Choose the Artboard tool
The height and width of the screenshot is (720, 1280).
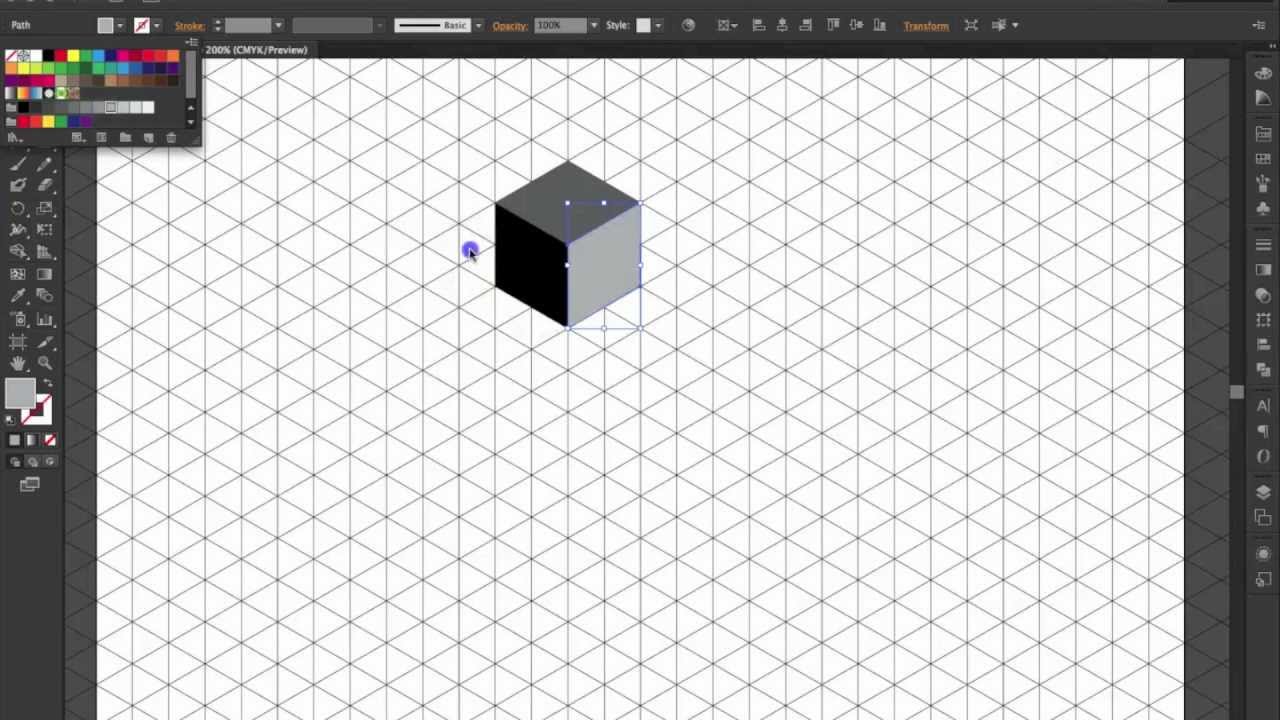18,342
